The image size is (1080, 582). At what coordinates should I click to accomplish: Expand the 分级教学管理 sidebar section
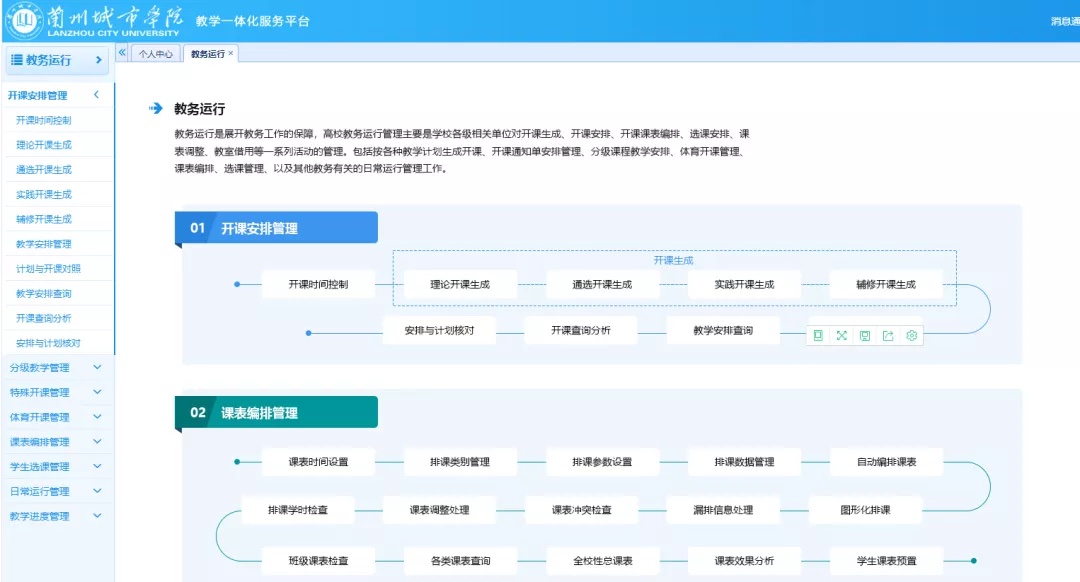click(x=97, y=367)
